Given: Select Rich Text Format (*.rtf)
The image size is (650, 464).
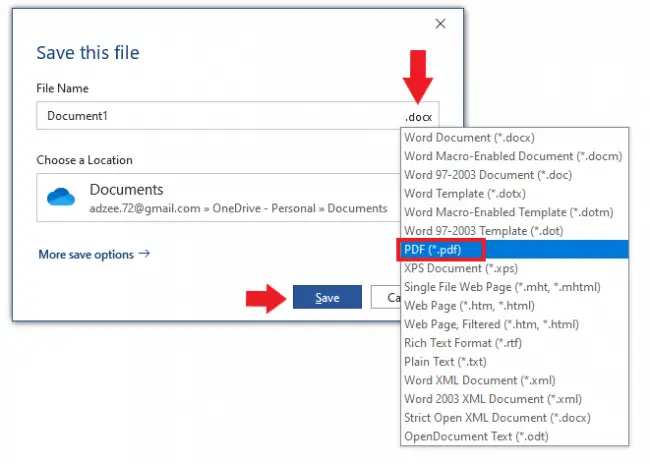Looking at the screenshot, I should coord(514,343).
